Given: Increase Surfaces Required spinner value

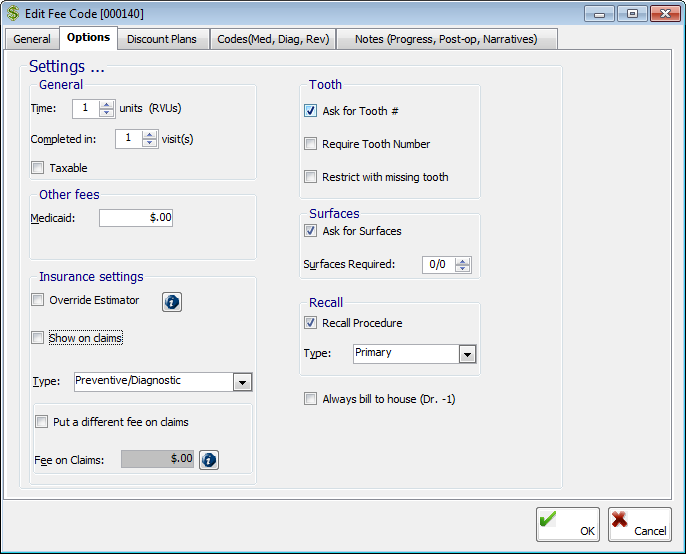Looking at the screenshot, I should coord(461,260).
